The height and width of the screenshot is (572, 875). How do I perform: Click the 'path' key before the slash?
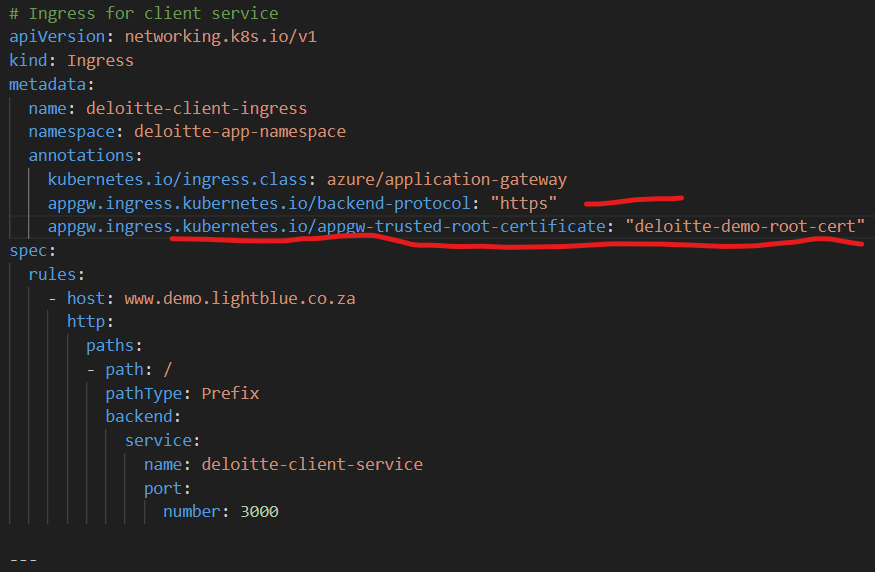(124, 369)
